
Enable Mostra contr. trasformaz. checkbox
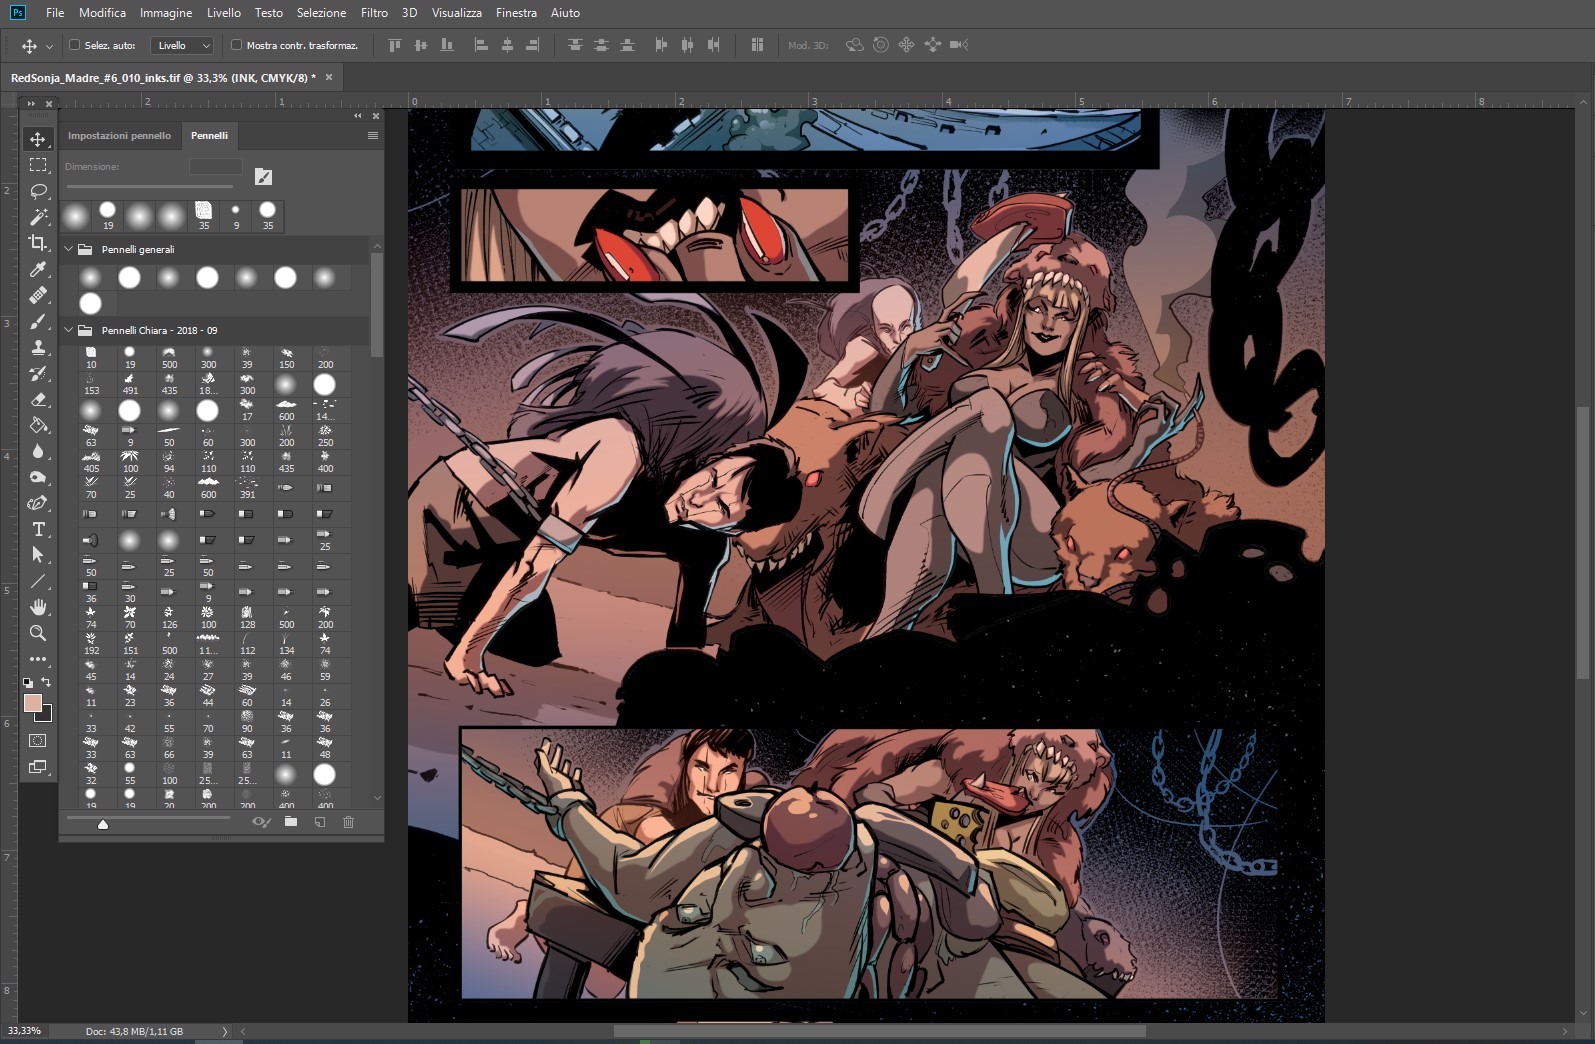(x=236, y=45)
